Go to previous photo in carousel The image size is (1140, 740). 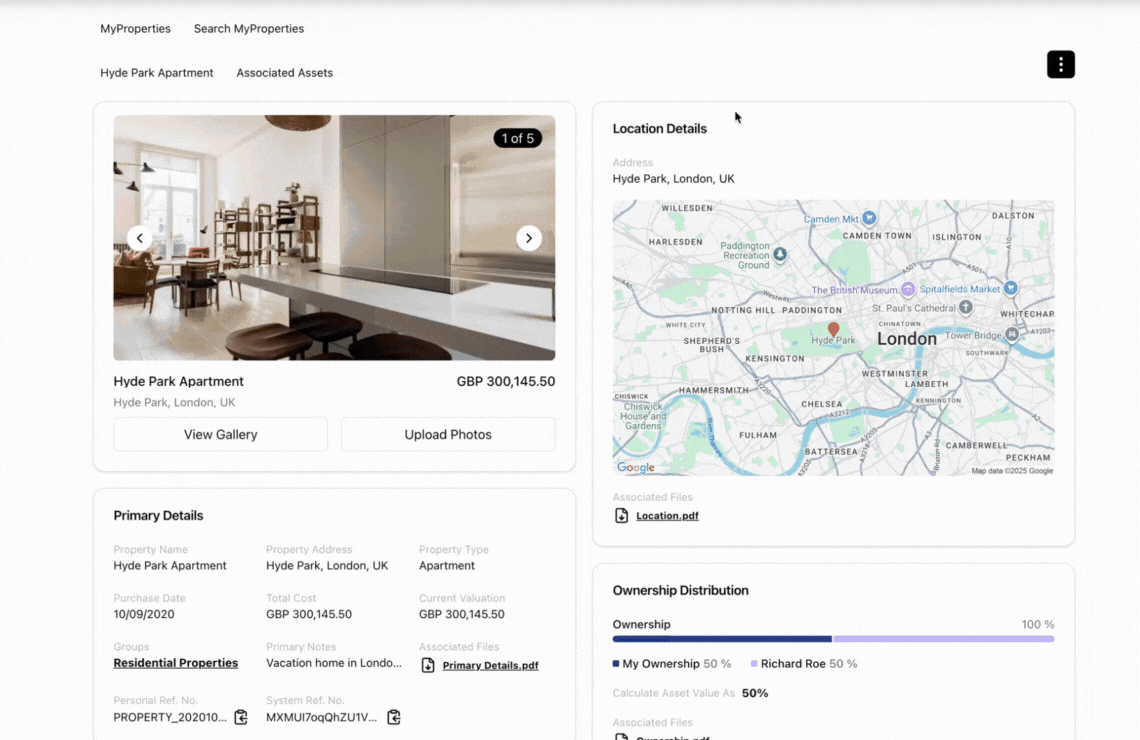140,238
